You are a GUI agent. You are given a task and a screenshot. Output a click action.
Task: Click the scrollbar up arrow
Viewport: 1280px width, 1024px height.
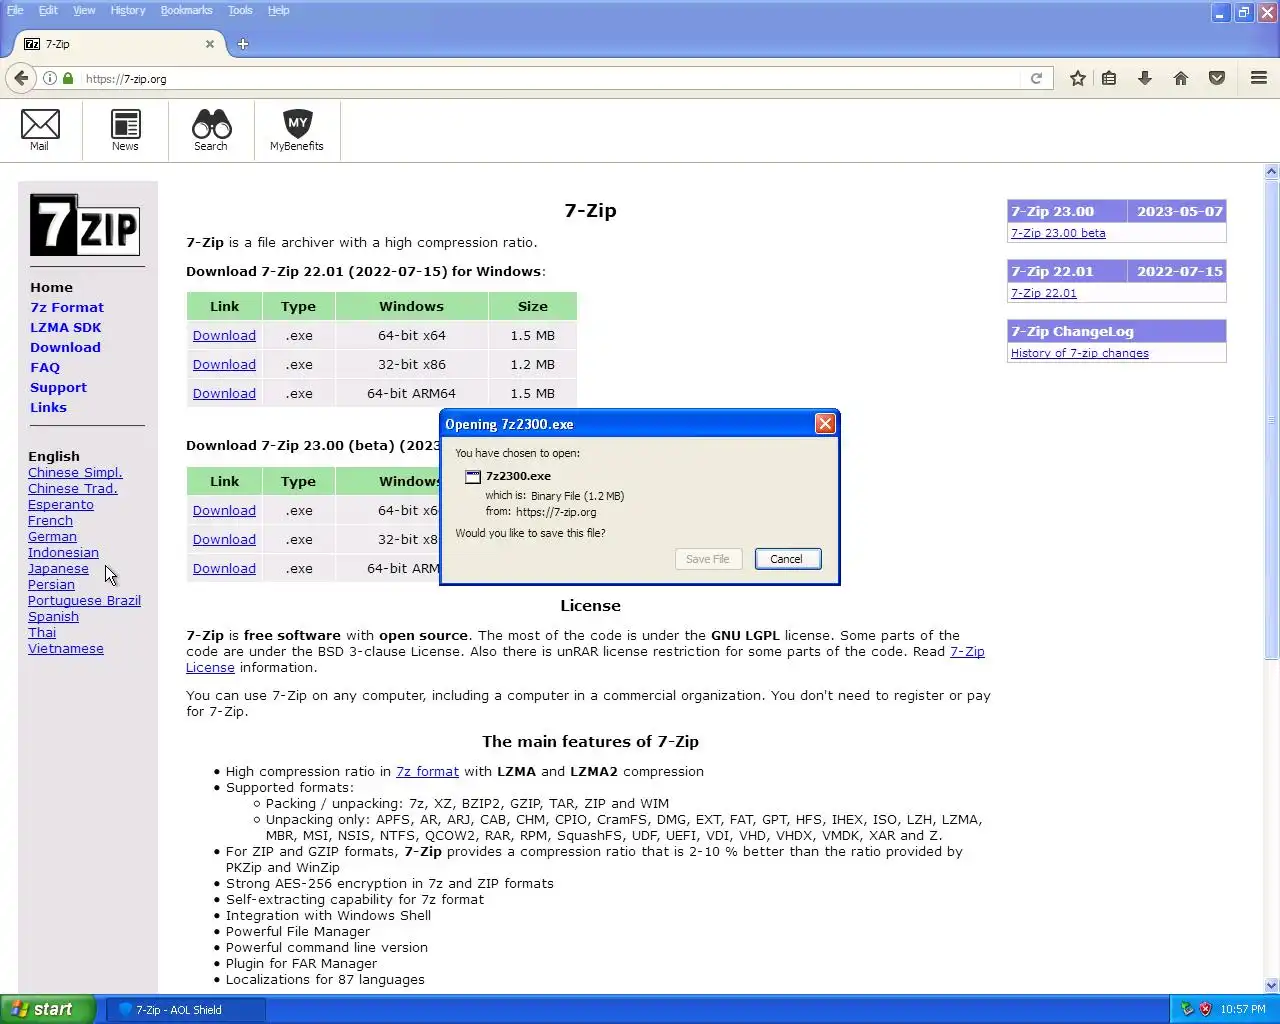point(1271,172)
